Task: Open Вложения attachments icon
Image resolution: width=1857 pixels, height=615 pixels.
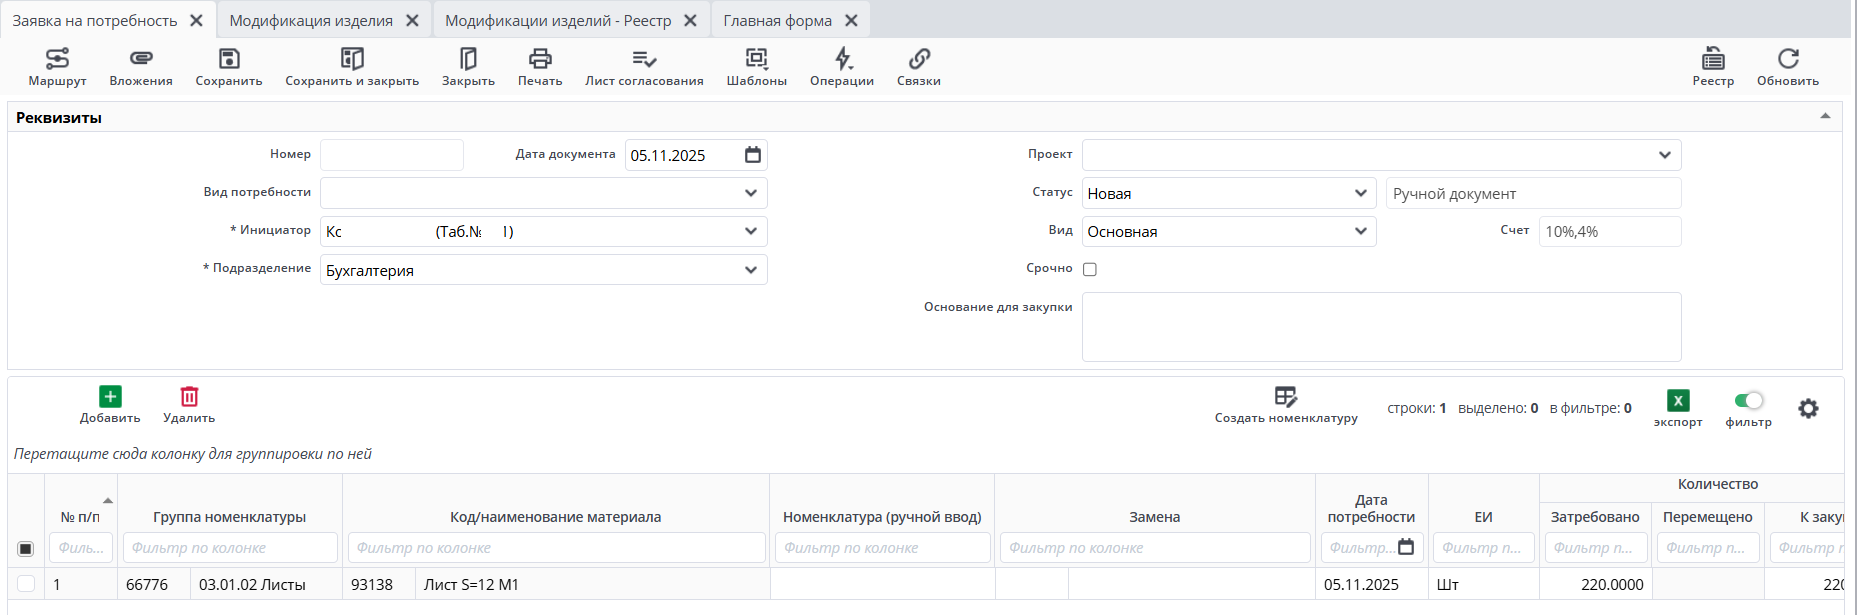Action: pos(141,59)
